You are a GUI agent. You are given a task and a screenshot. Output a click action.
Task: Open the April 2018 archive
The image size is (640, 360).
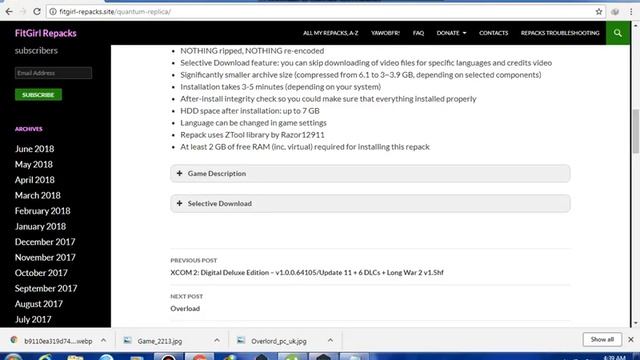[x=35, y=180]
